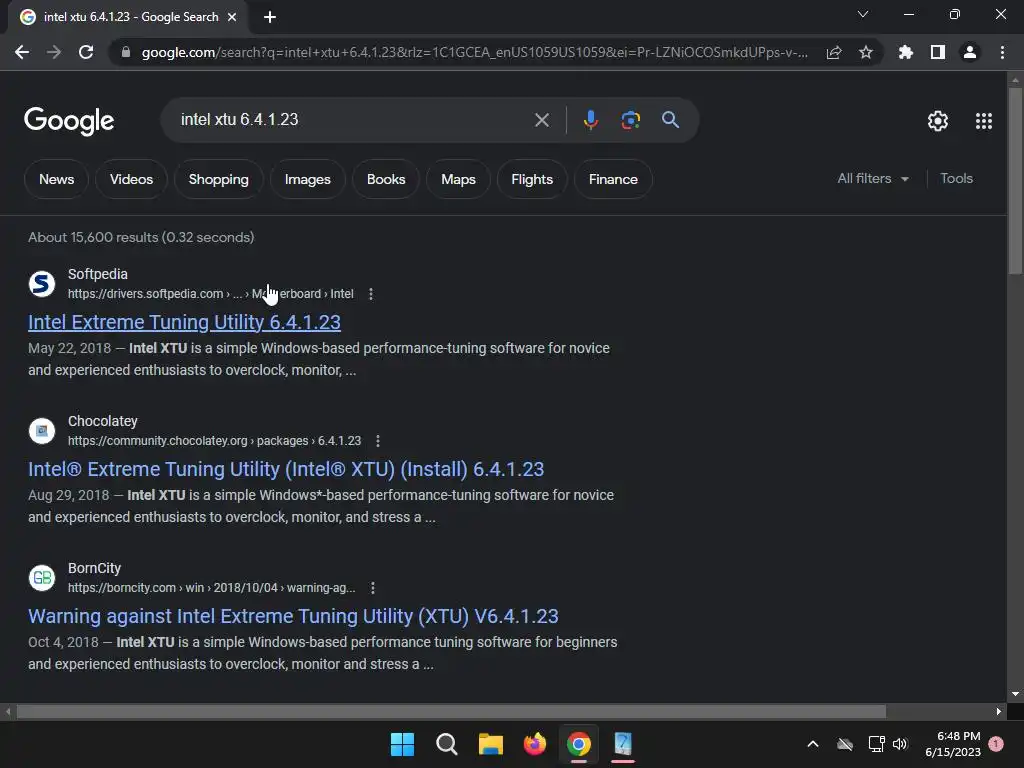
Task: Open the more options dots for Chocolatey result
Action: (377, 441)
